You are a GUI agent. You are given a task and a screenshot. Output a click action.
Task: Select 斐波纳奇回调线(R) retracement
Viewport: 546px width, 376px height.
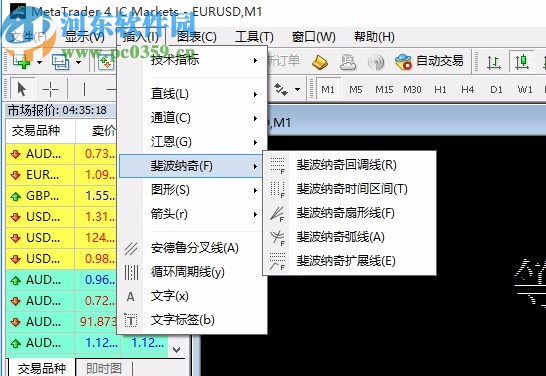[349, 165]
